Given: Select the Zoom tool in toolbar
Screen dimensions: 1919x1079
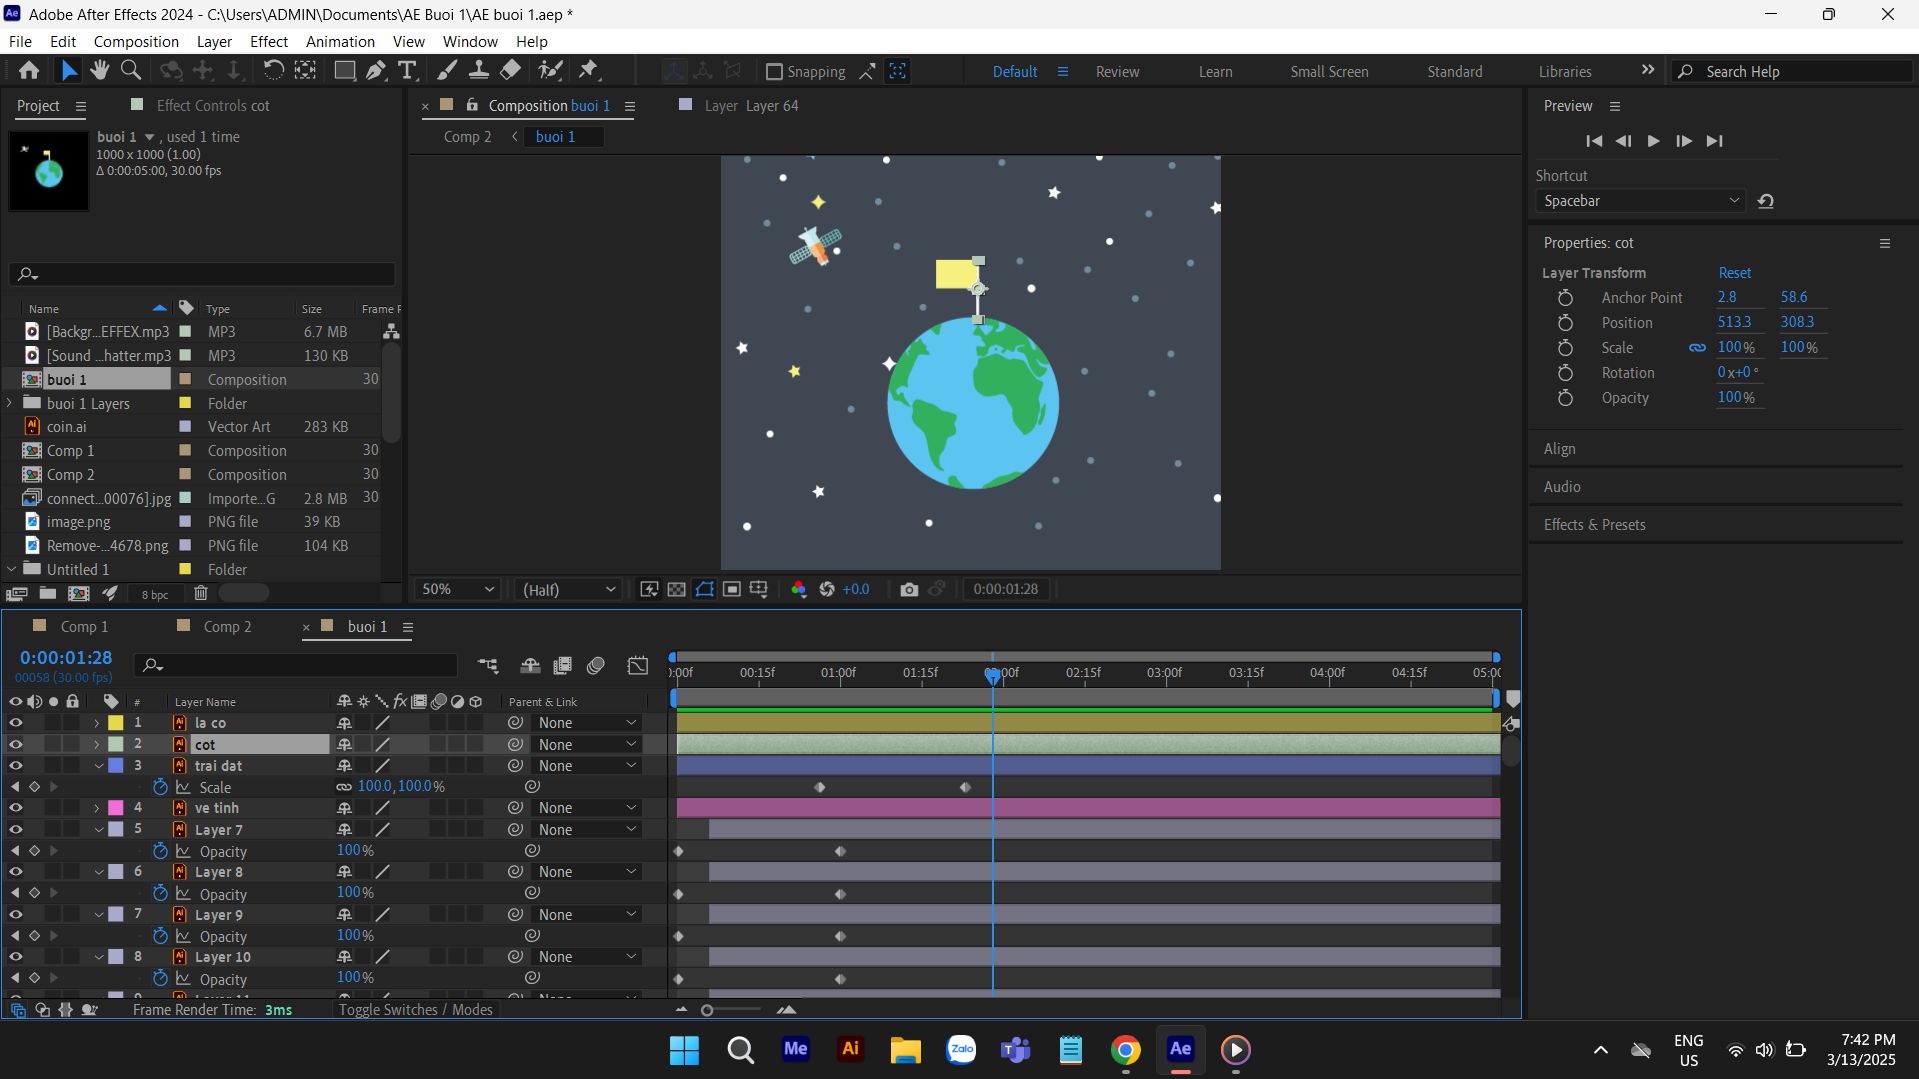Looking at the screenshot, I should [x=130, y=70].
